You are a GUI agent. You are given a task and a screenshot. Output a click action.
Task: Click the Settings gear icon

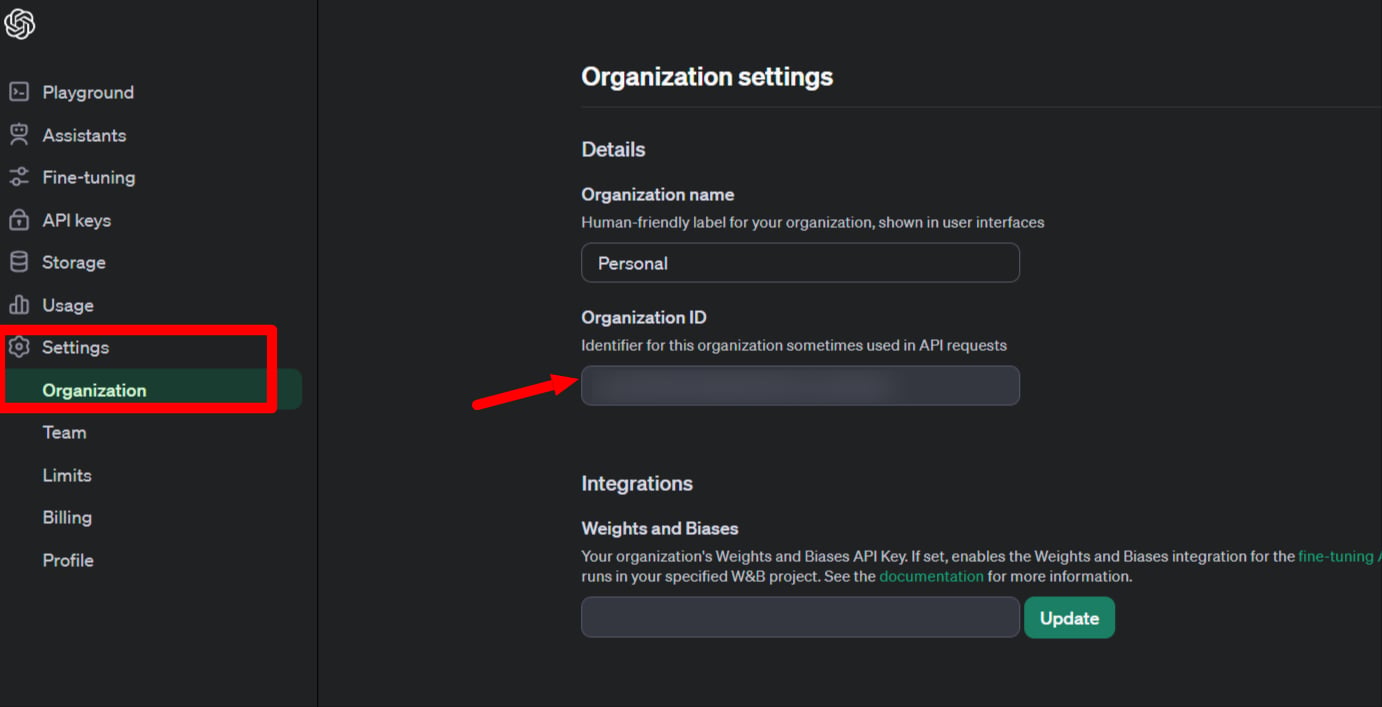[19, 347]
